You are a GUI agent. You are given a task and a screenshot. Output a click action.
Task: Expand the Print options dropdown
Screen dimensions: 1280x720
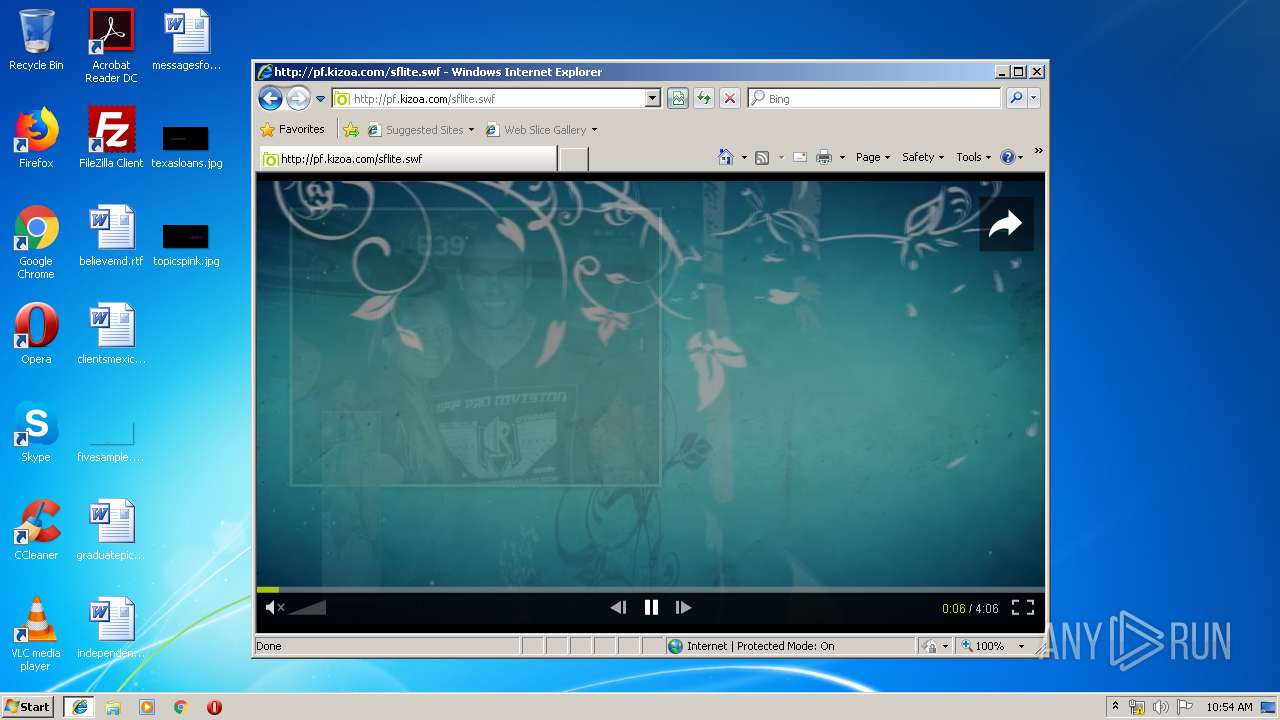(842, 157)
